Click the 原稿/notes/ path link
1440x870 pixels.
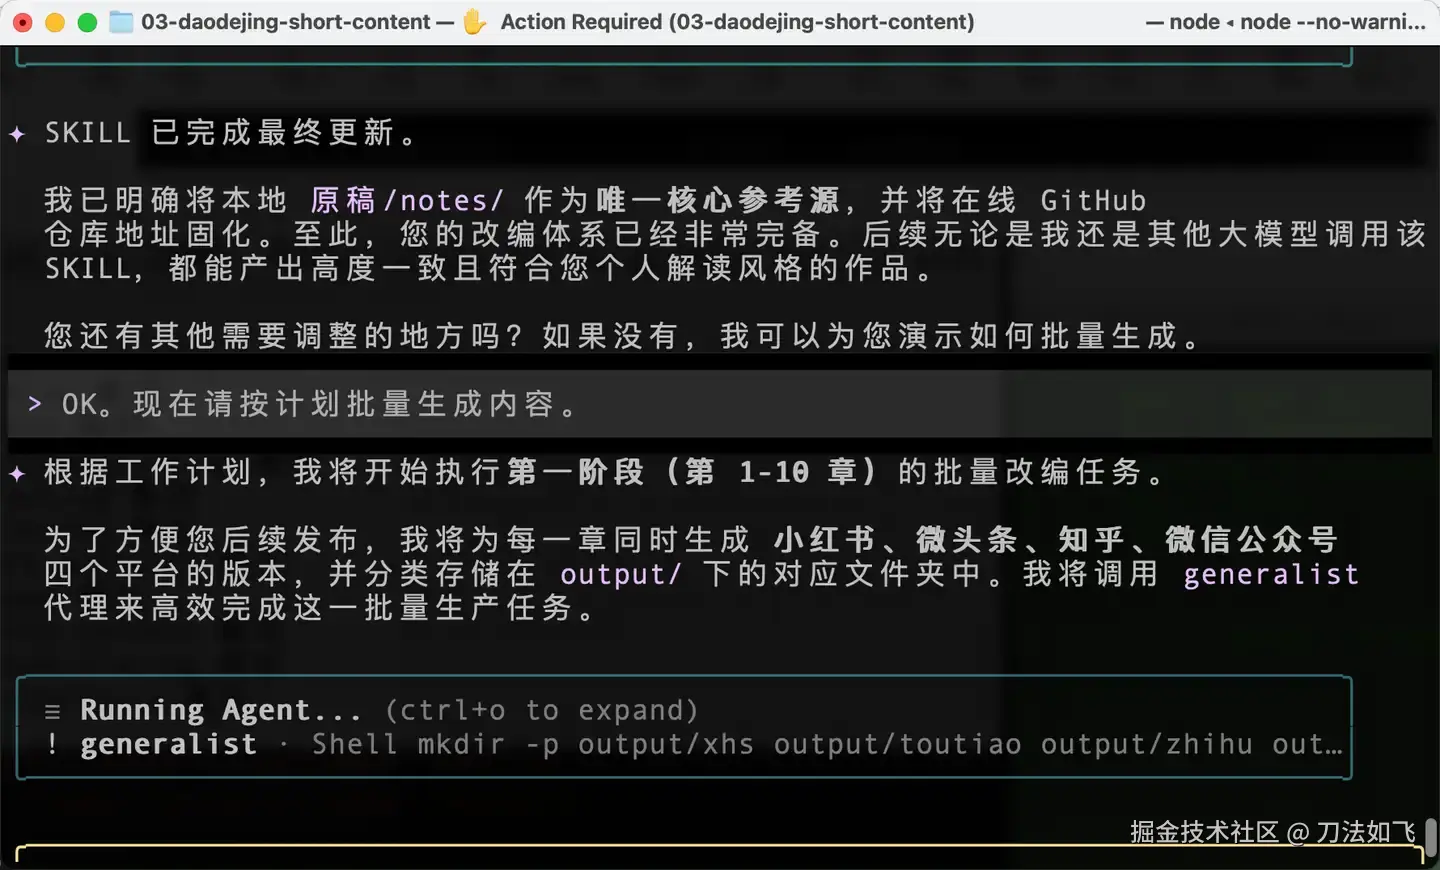coord(407,200)
